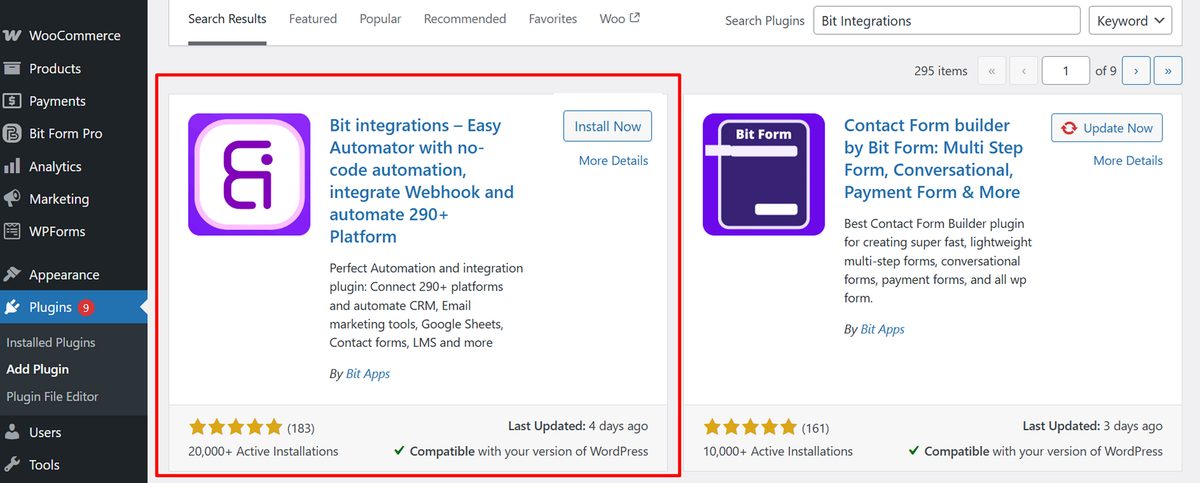This screenshot has height=483, width=1200.
Task: Open Add Plugin submenu item
Action: 38,369
